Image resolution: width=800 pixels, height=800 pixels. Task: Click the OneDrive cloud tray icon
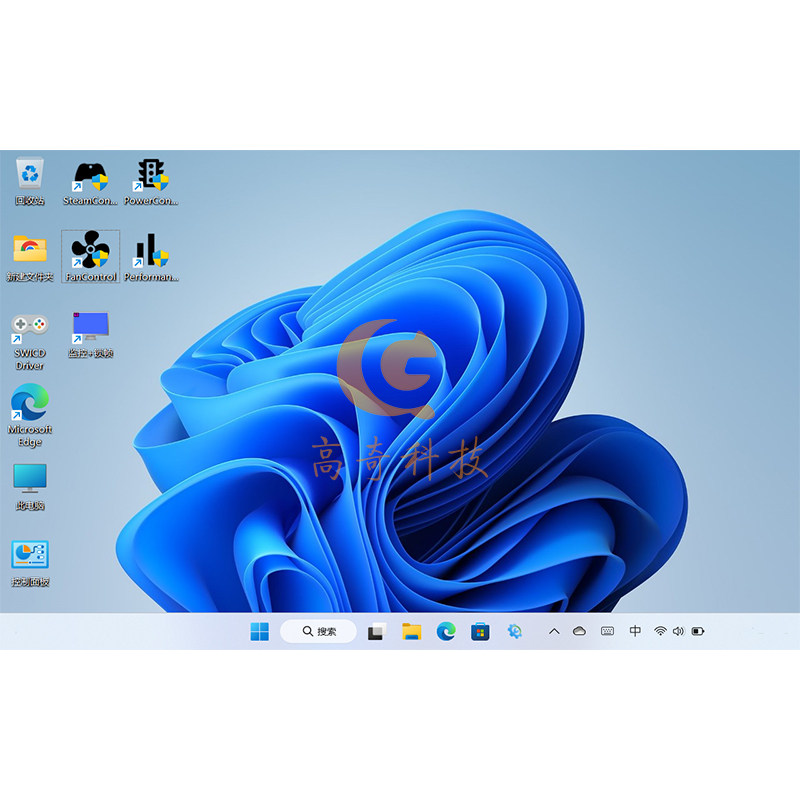tap(579, 632)
